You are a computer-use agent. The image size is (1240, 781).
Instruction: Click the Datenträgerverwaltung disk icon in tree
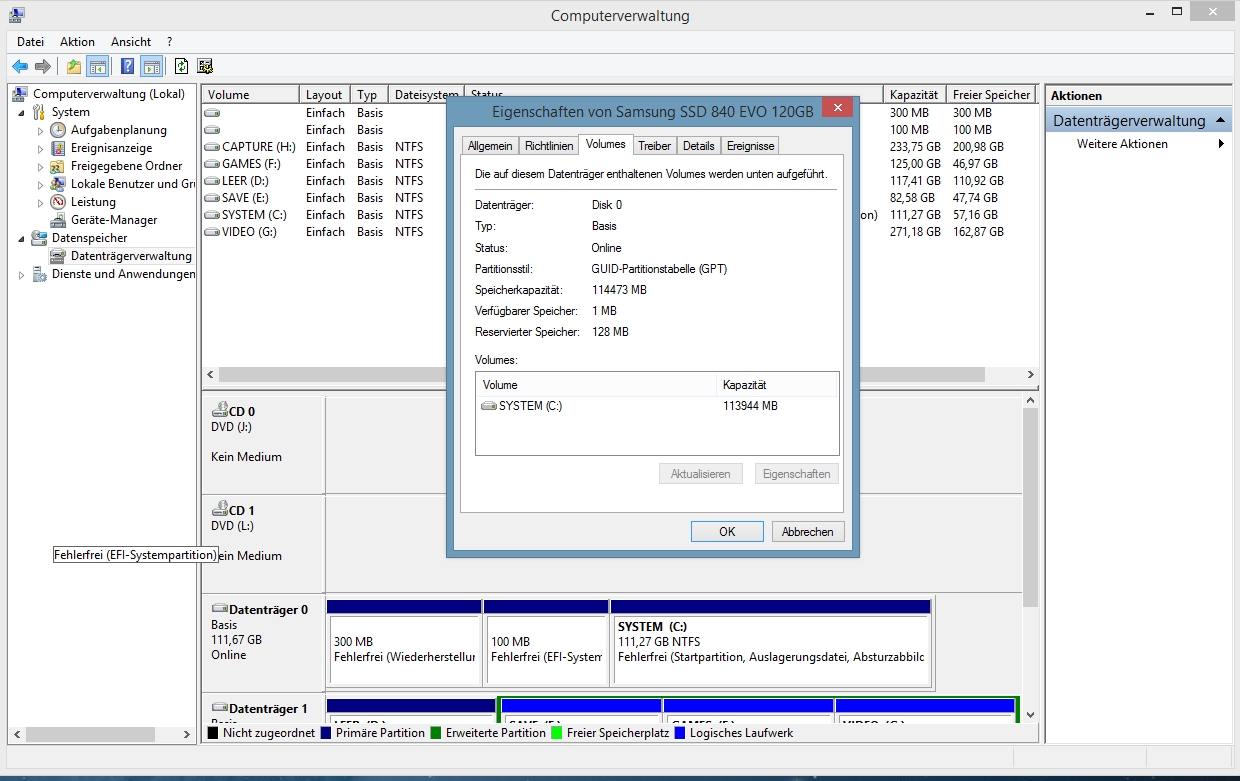point(59,256)
